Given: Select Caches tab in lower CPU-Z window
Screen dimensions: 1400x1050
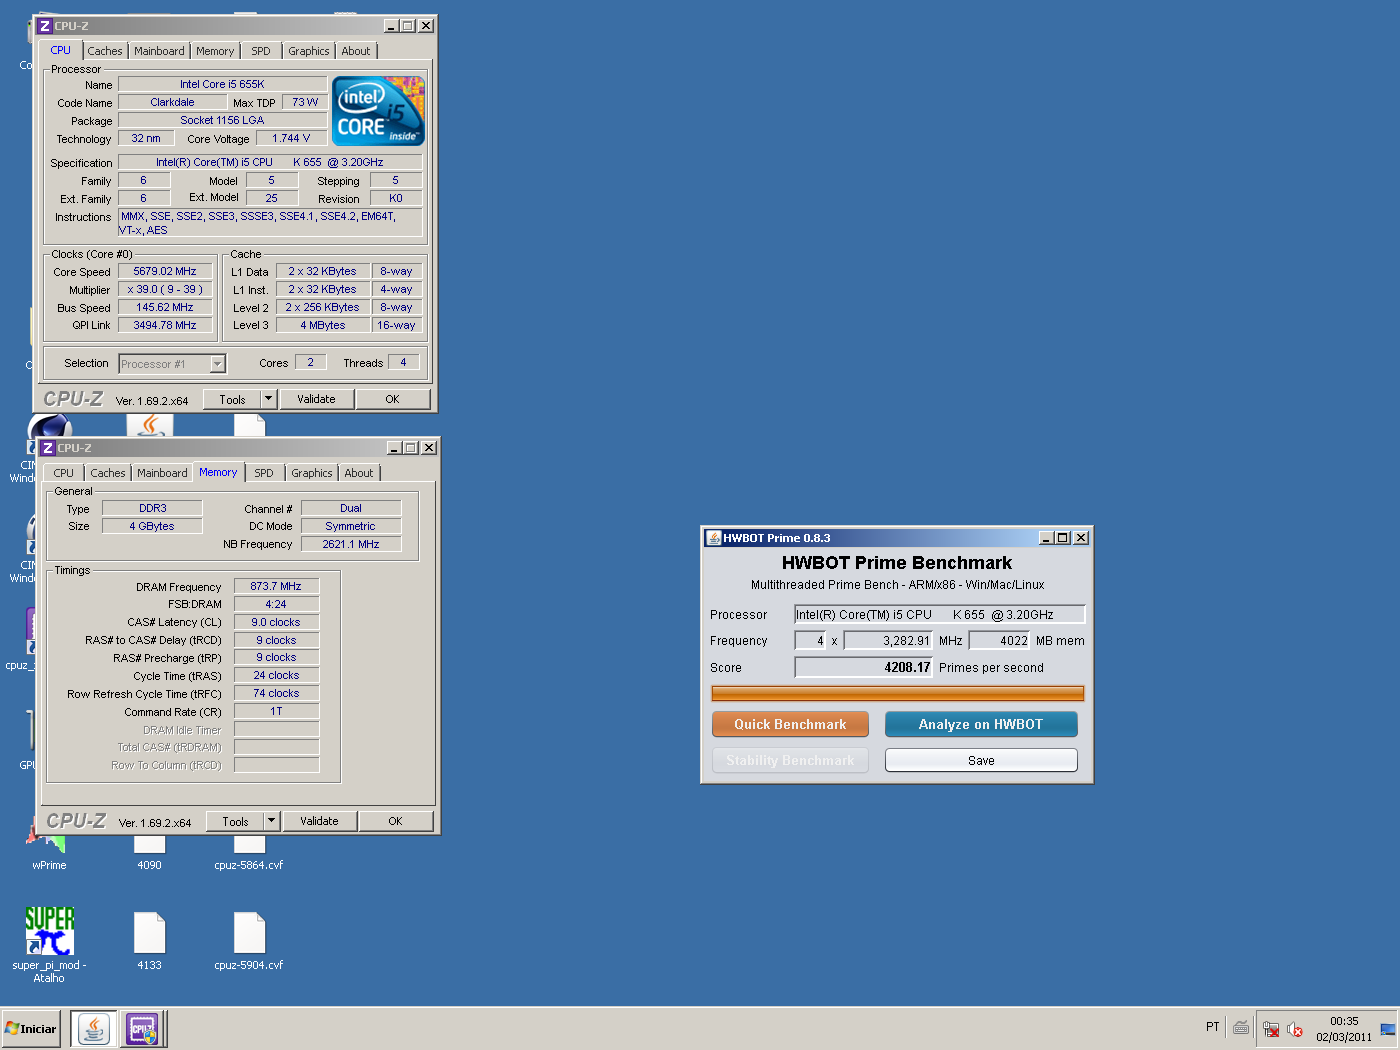Looking at the screenshot, I should [x=108, y=473].
